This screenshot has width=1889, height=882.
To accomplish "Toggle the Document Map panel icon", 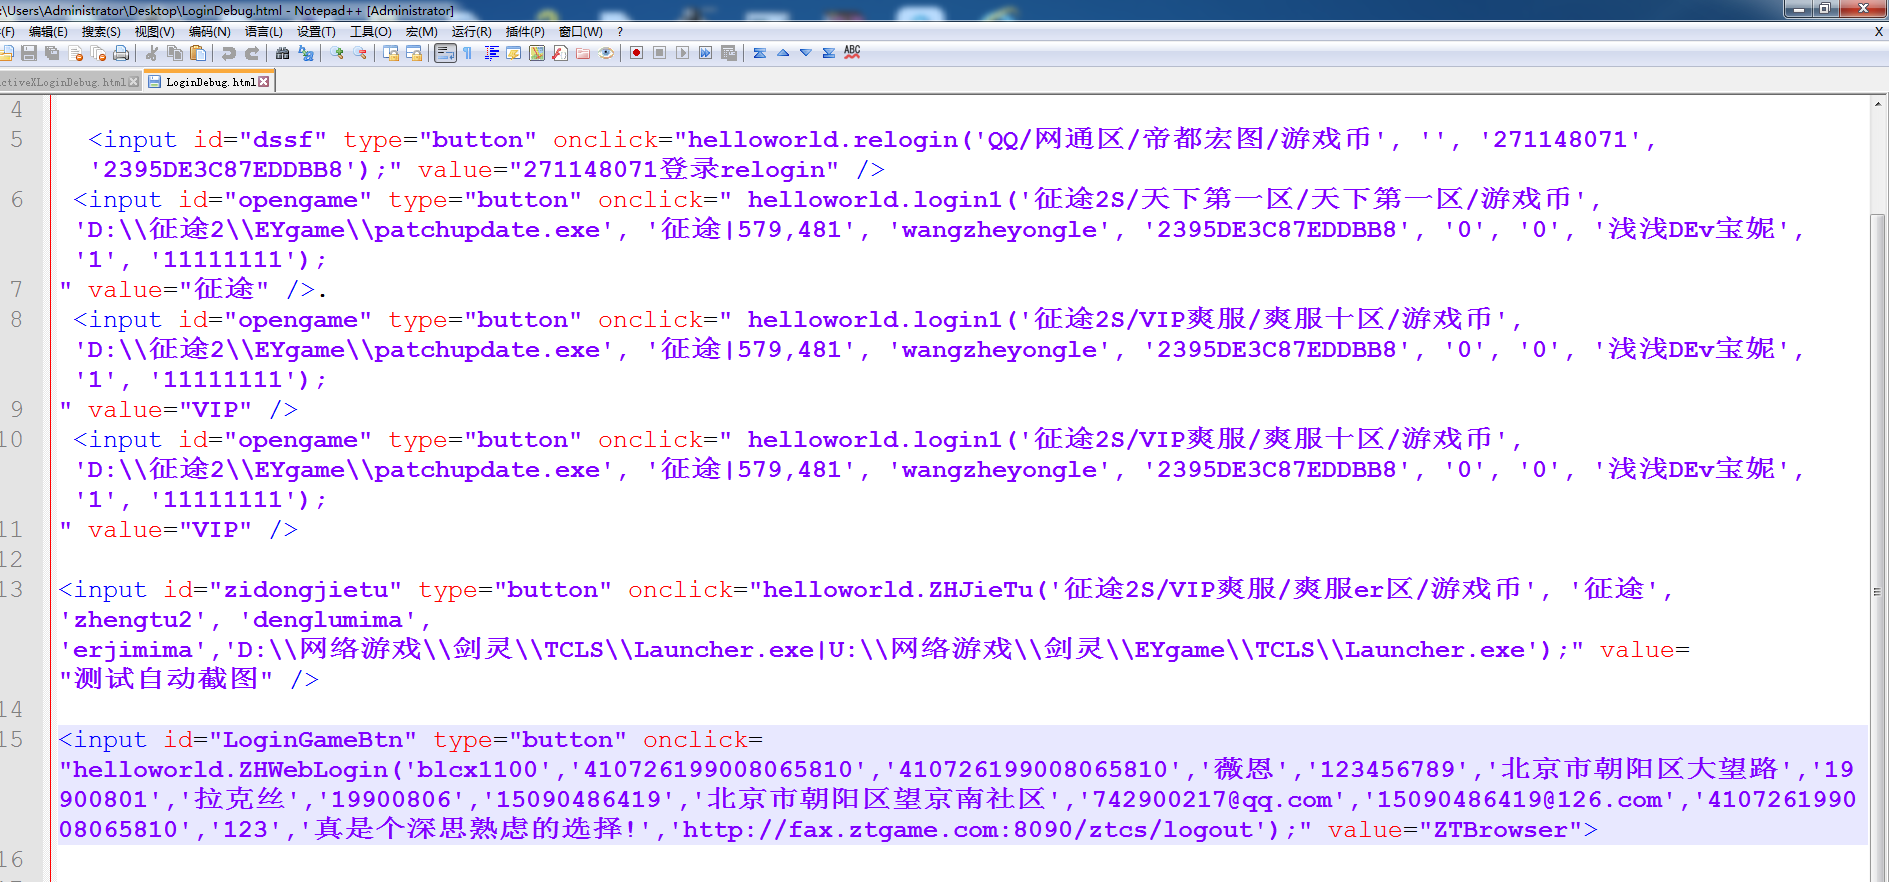I will tap(537, 53).
